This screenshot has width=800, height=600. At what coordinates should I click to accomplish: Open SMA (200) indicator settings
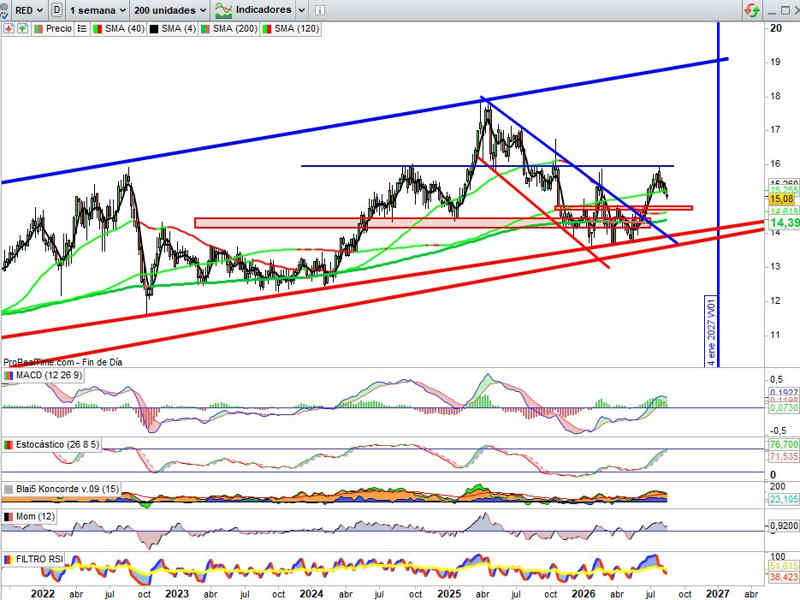tap(235, 29)
